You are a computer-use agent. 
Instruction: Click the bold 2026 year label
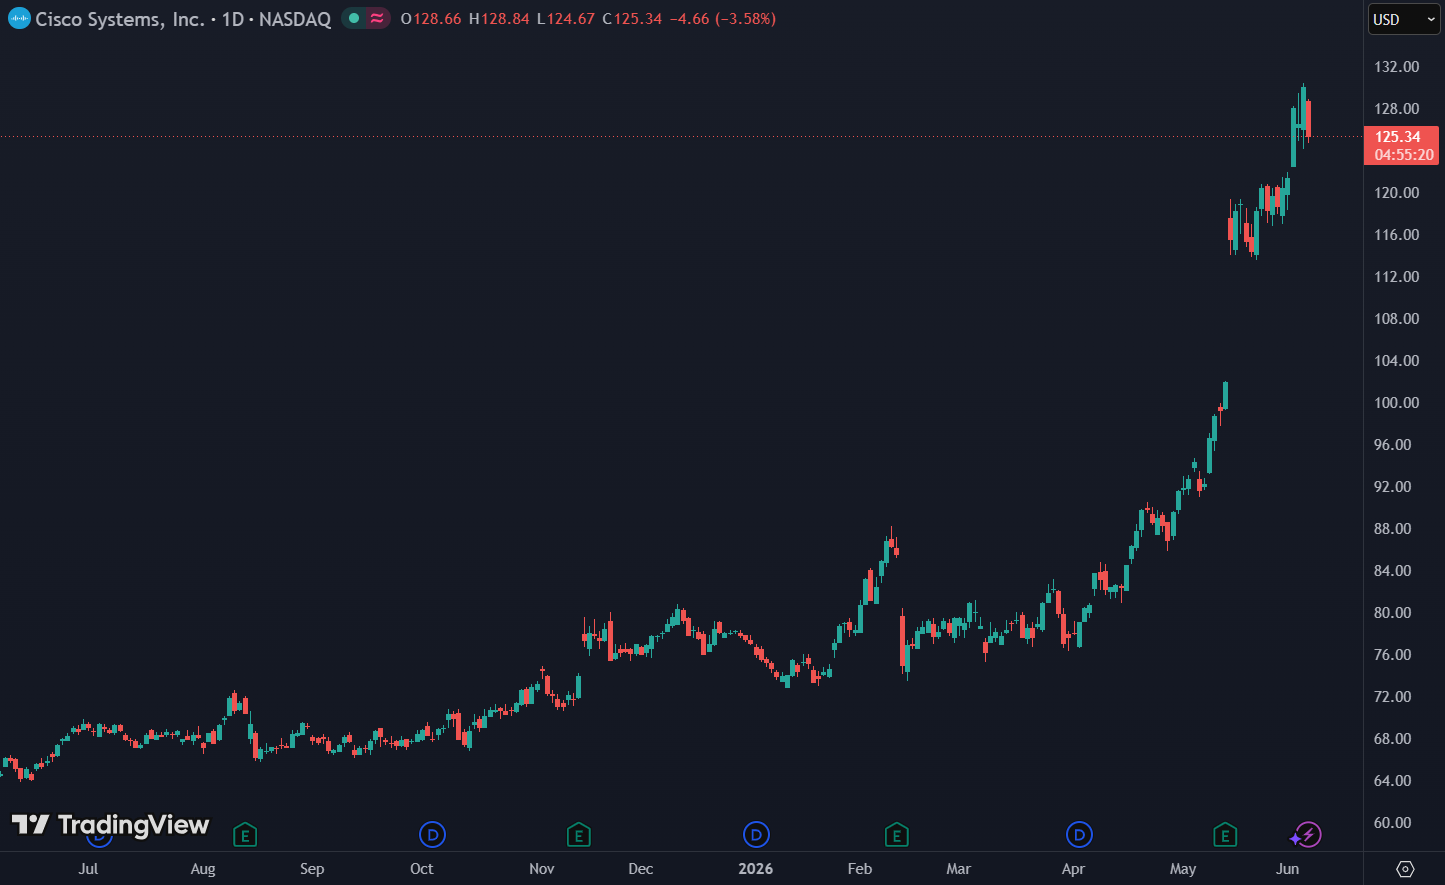(x=756, y=869)
